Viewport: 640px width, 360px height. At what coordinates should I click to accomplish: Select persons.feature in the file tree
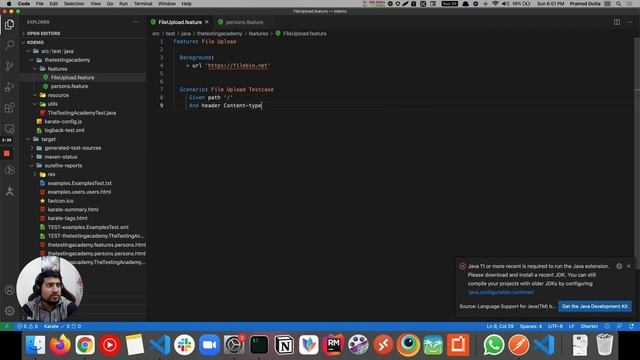pyautogui.click(x=69, y=87)
